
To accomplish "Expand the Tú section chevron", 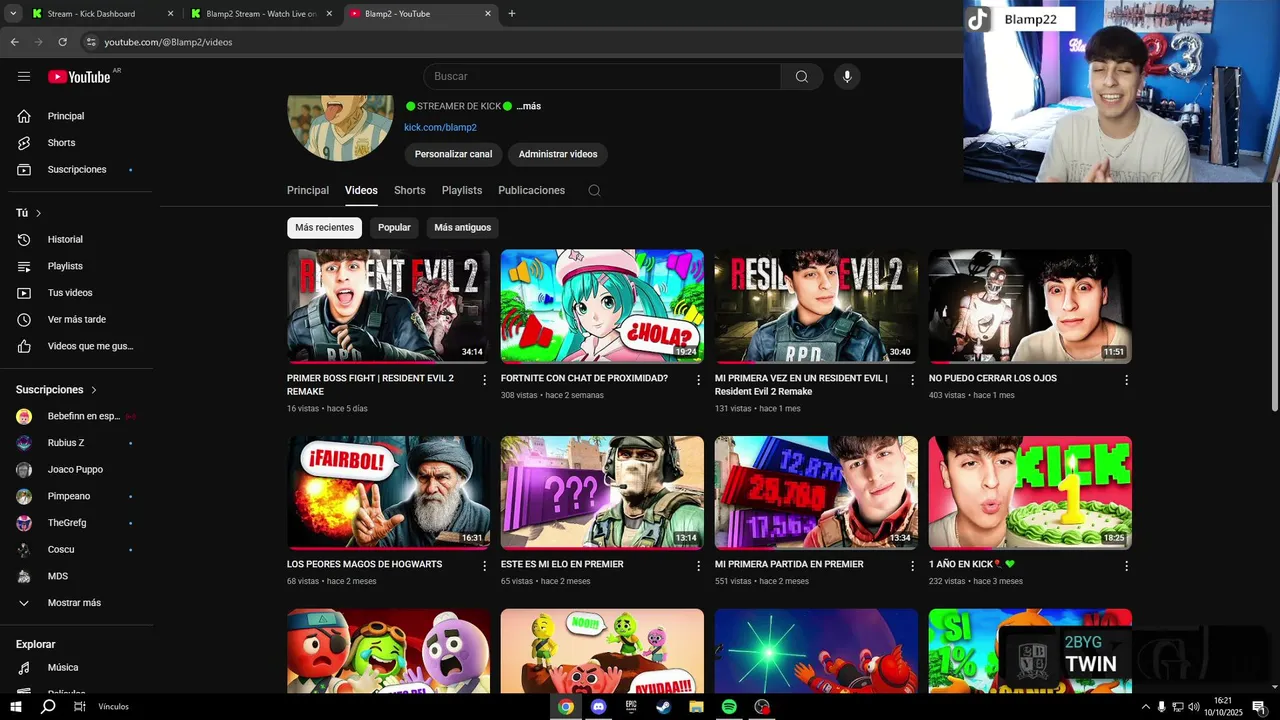I will pos(39,214).
